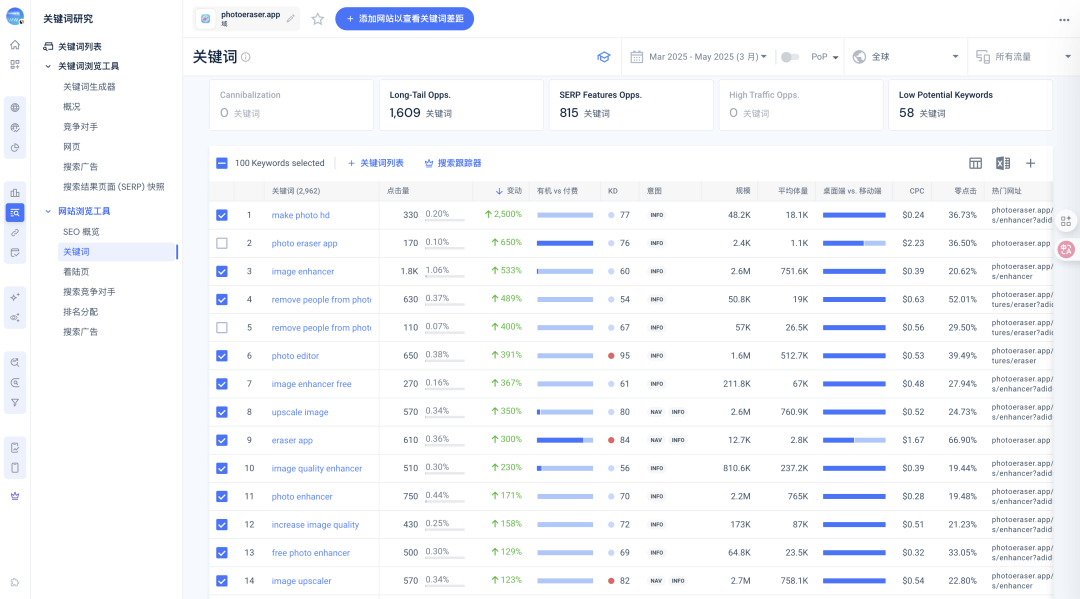Check the row 5 'remove people' checkbox

click(x=222, y=328)
